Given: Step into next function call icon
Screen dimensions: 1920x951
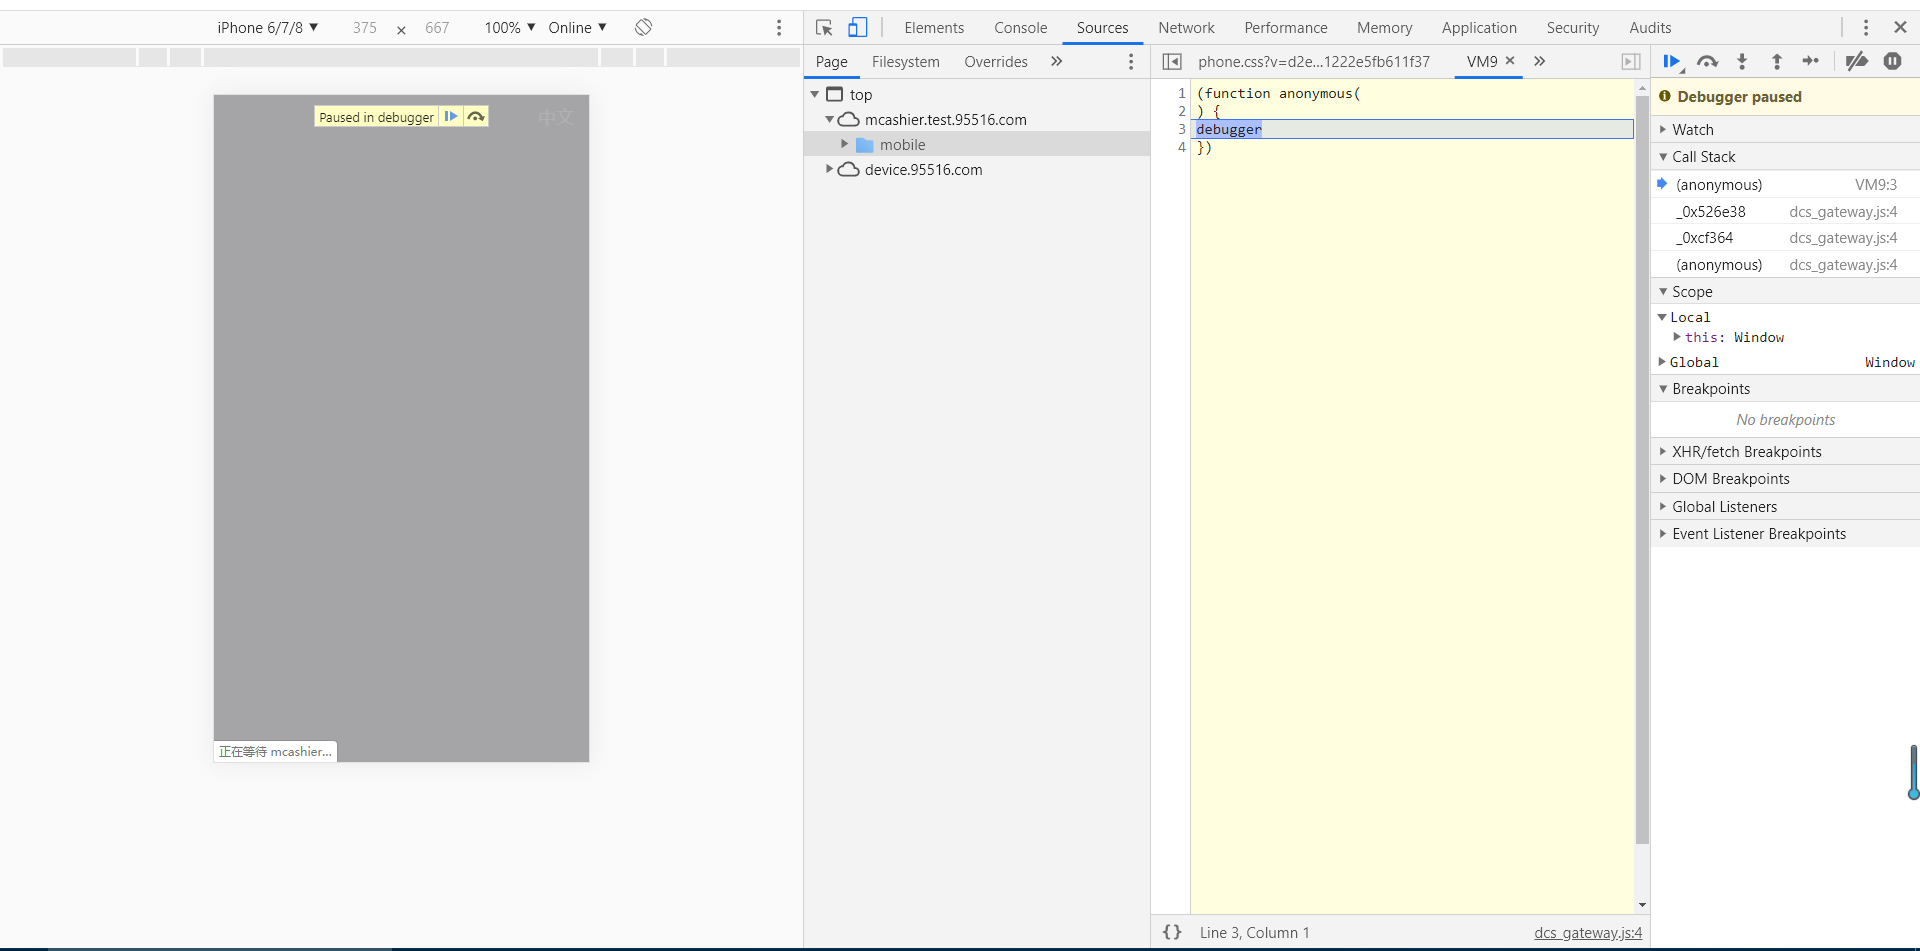Looking at the screenshot, I should [x=1742, y=62].
